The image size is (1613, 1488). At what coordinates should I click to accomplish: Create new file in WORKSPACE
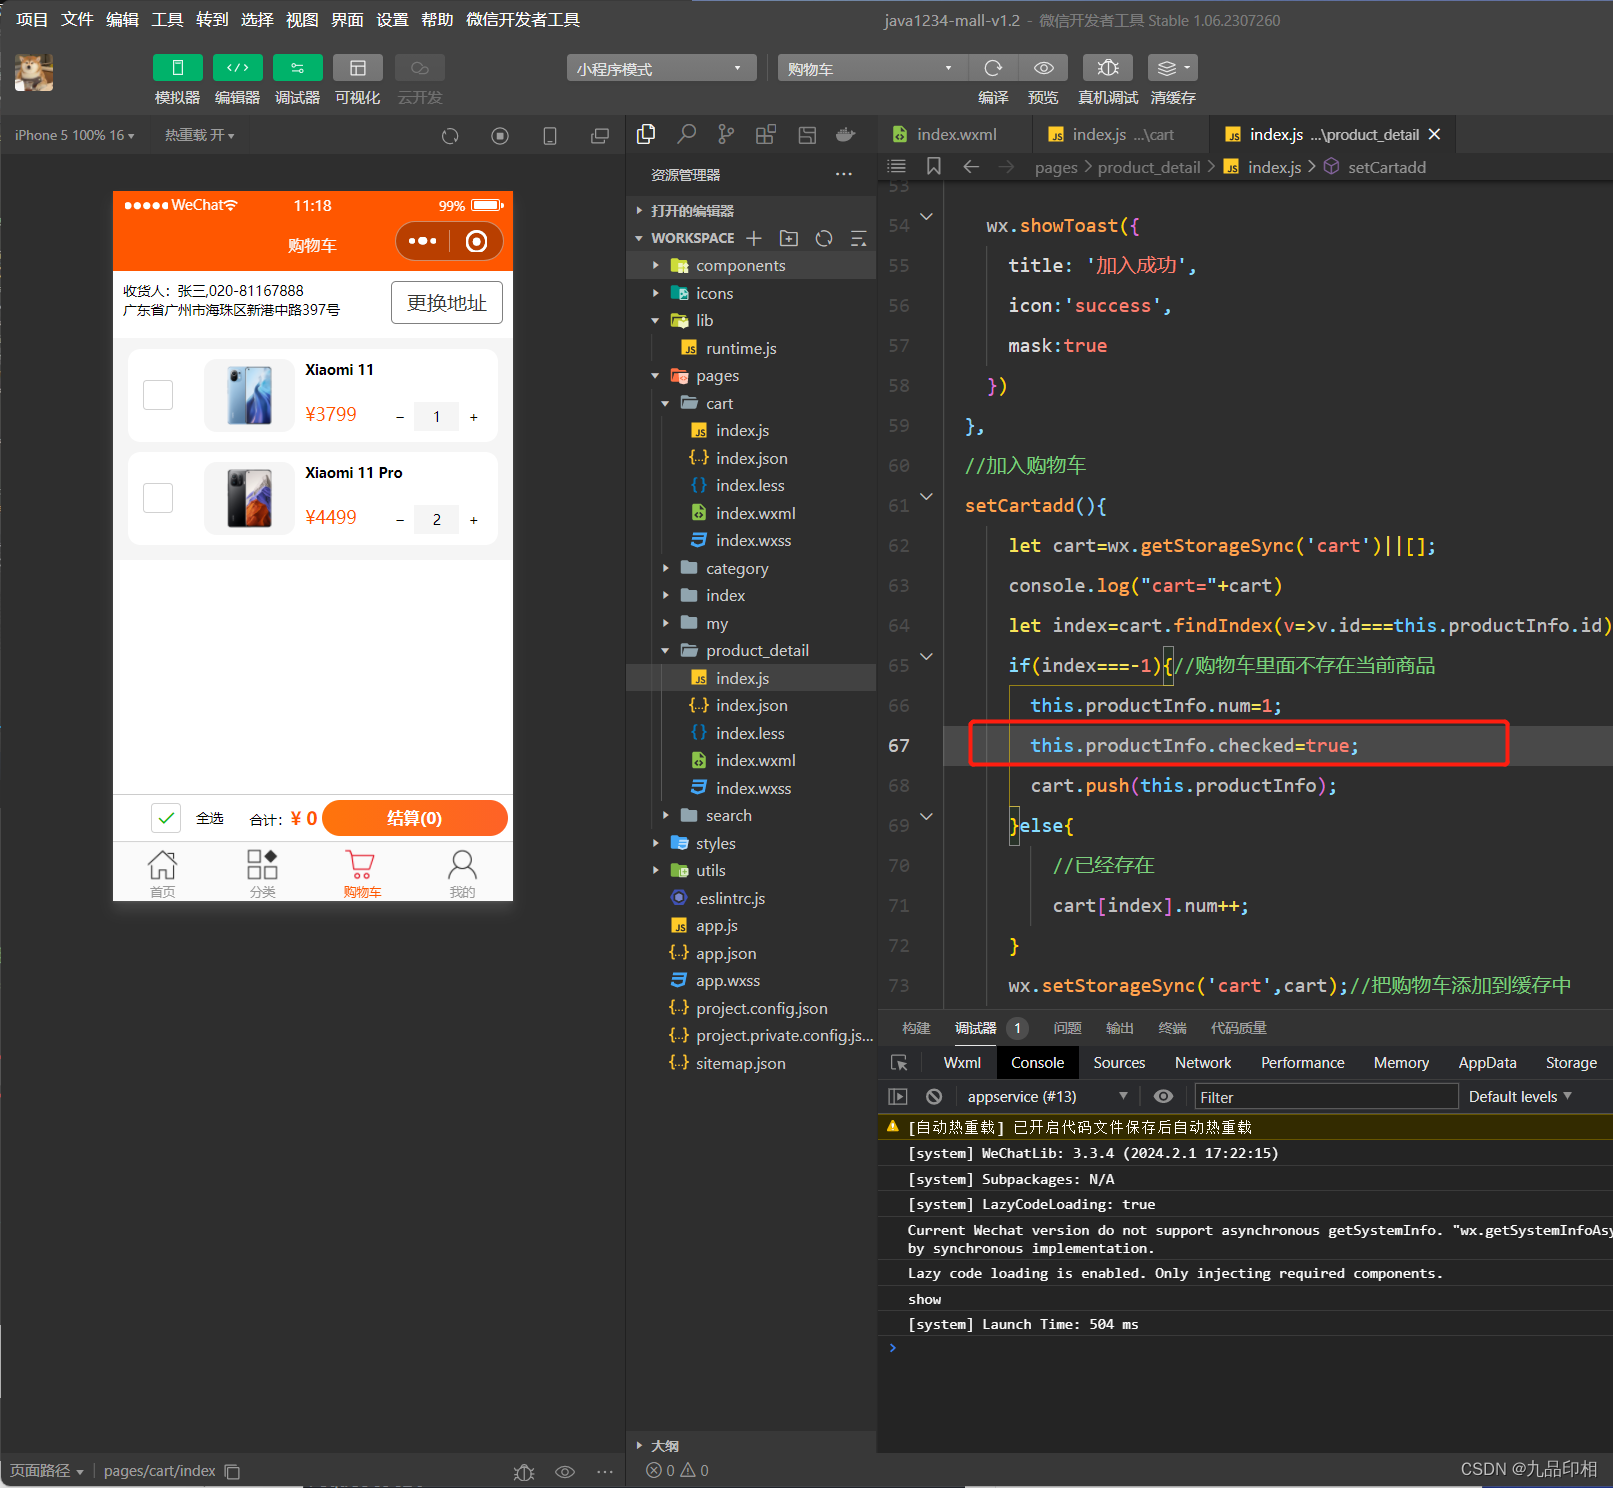point(754,238)
